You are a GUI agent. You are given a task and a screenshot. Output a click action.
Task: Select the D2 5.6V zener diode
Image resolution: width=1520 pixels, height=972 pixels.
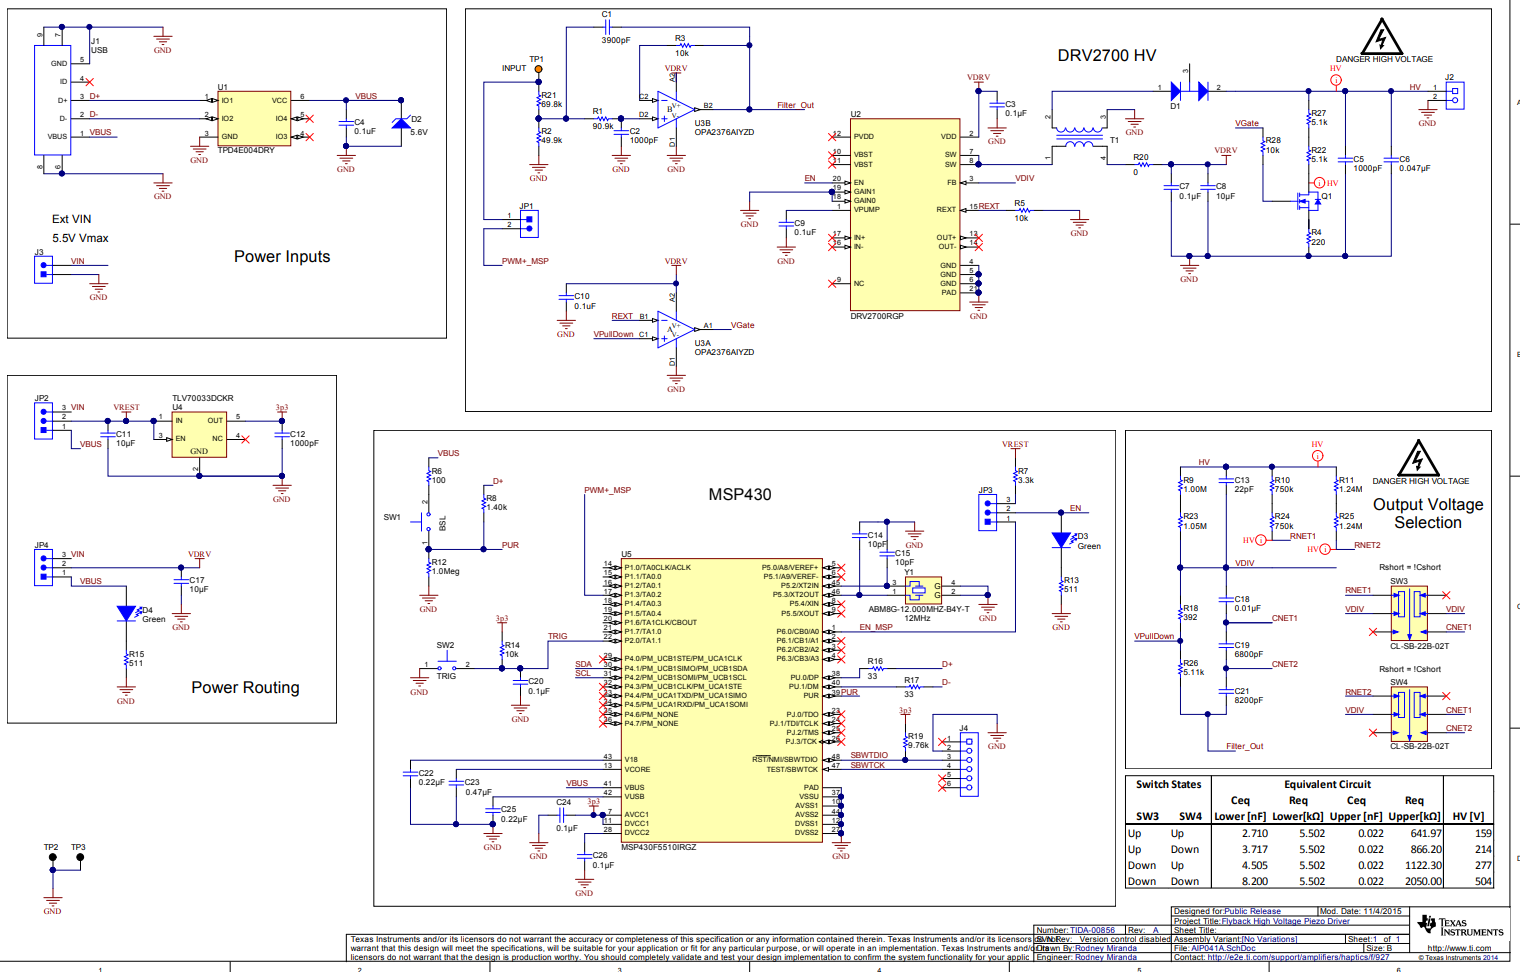click(x=401, y=123)
